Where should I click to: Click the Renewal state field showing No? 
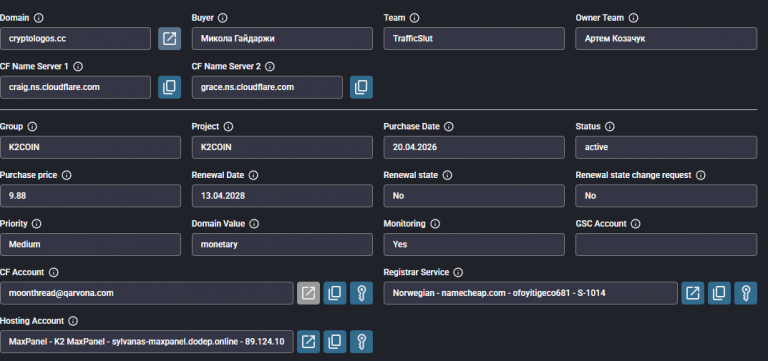pos(474,195)
